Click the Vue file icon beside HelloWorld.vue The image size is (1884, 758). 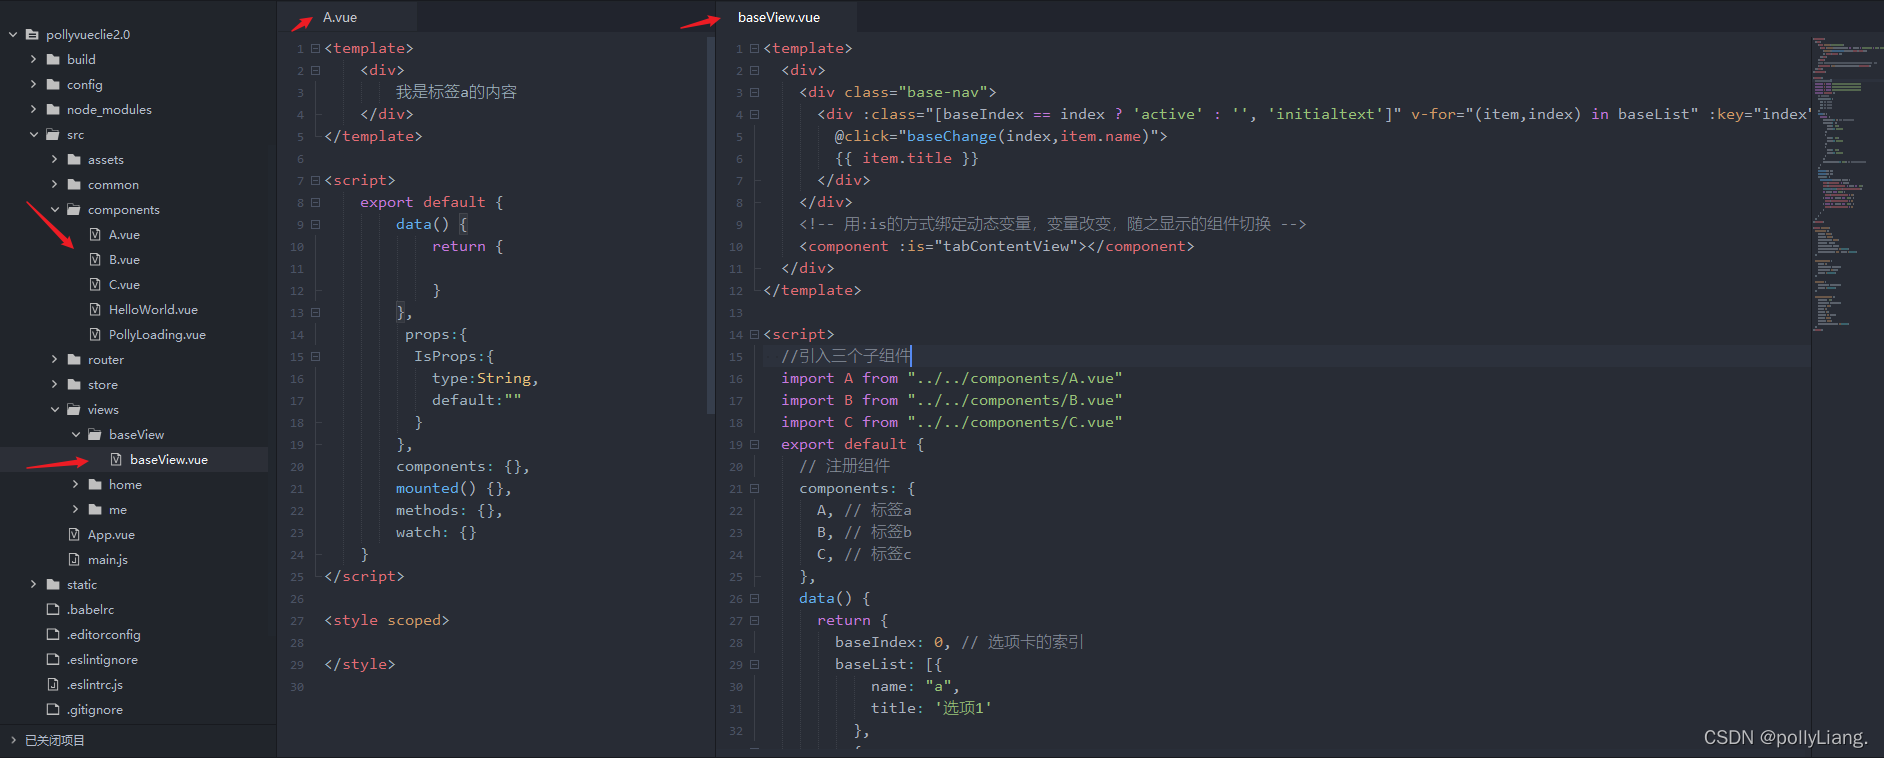point(95,309)
